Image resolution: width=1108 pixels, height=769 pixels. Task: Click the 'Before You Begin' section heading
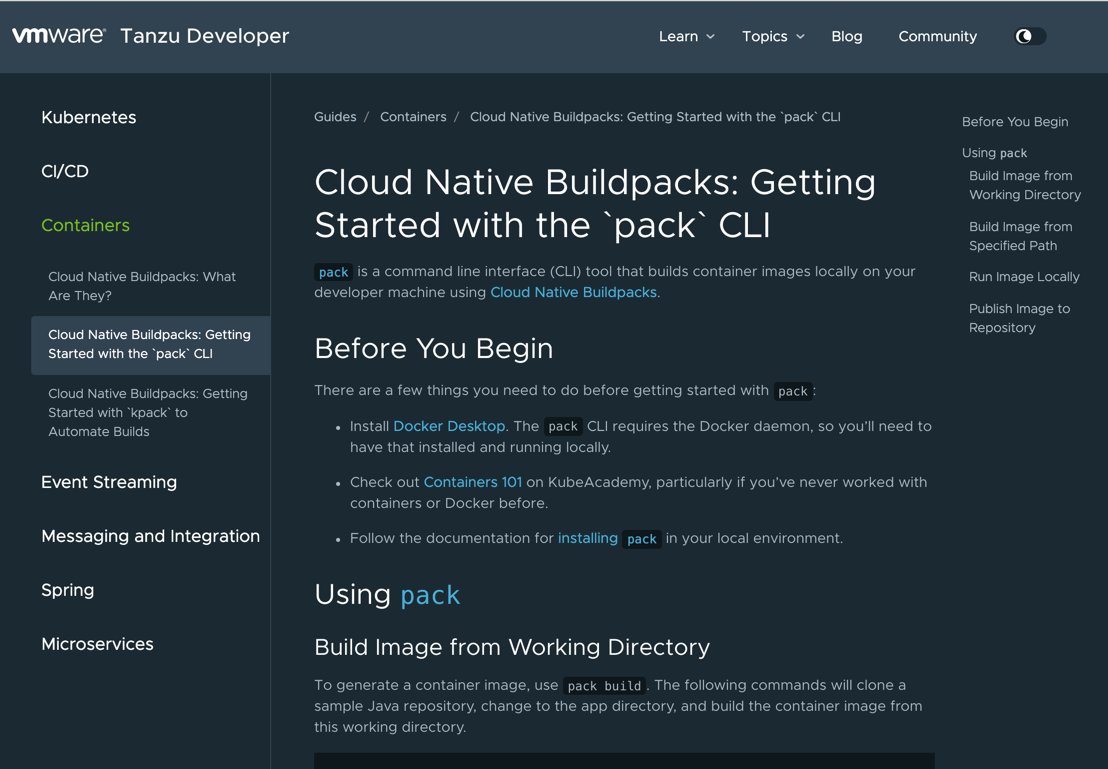coord(434,348)
